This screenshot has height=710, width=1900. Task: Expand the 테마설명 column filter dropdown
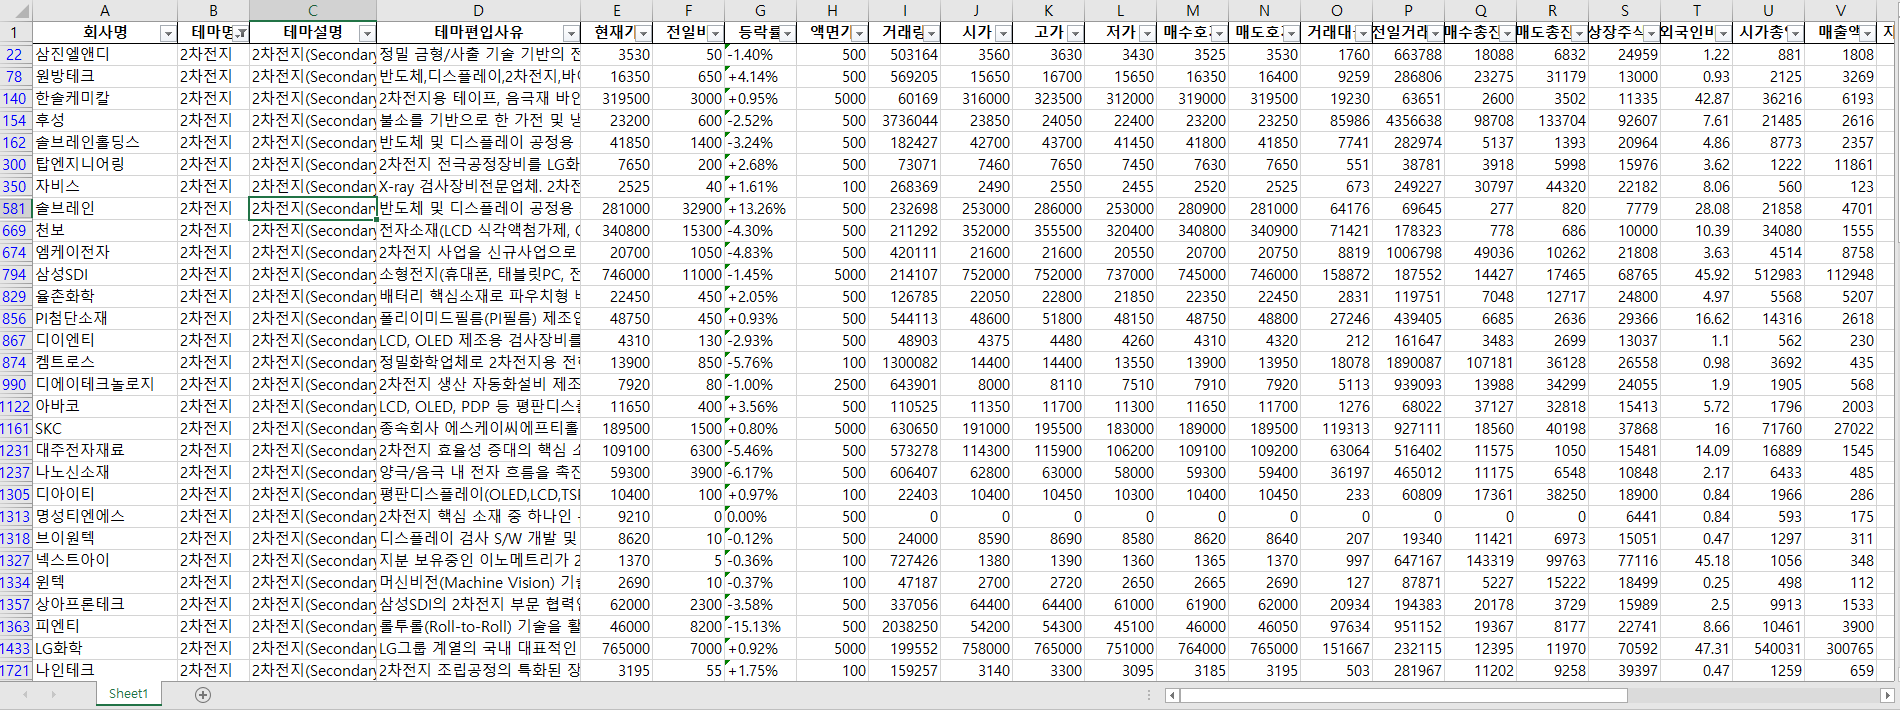tap(367, 33)
